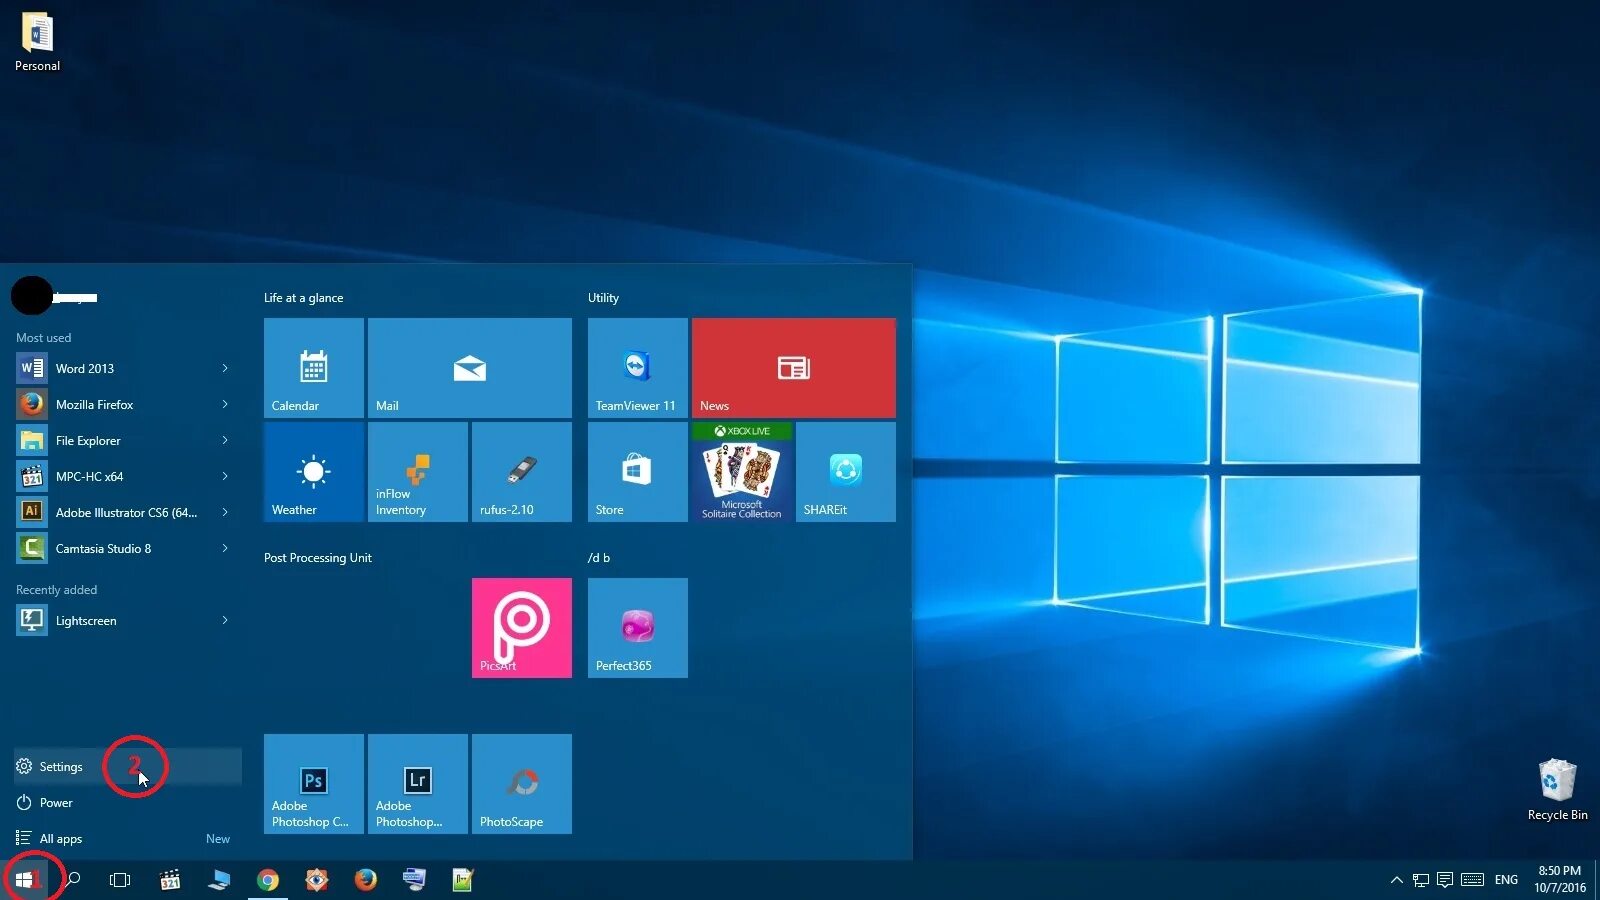This screenshot has width=1600, height=900.
Task: Click the 'Life at a glance' group header
Action: coord(303,298)
